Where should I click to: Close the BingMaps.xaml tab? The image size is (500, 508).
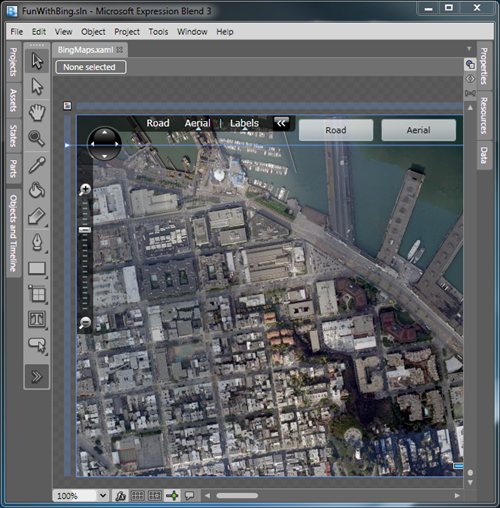coord(120,50)
